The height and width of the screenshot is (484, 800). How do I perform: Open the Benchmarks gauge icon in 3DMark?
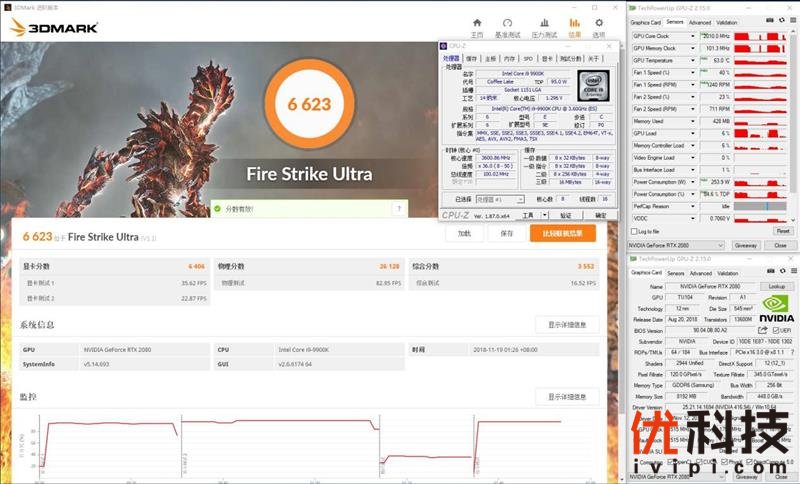pyautogui.click(x=507, y=24)
